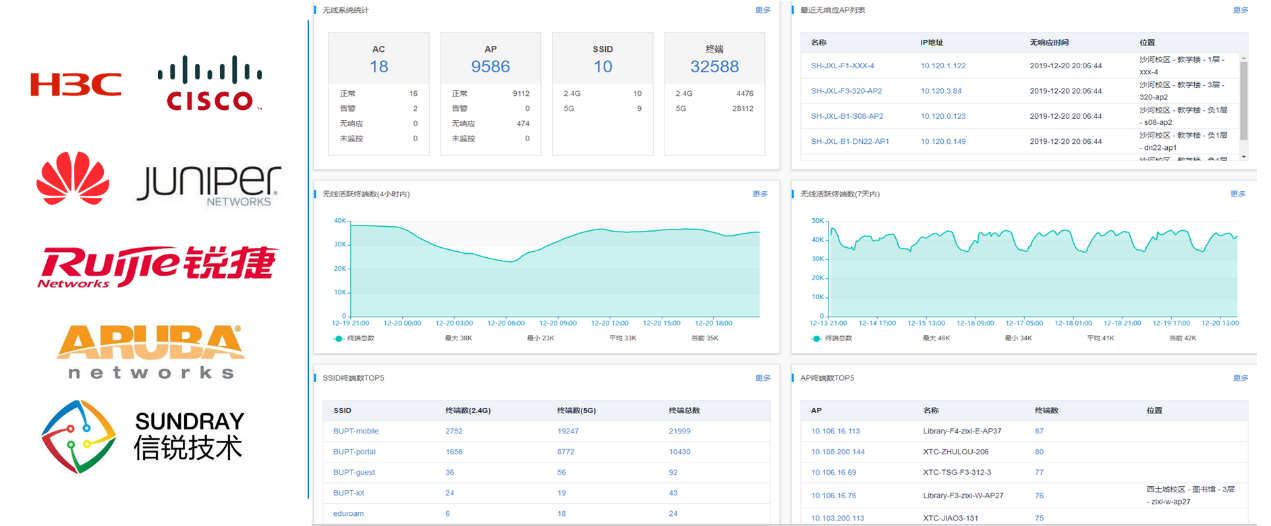The width and height of the screenshot is (1271, 526).
Task: Click IP address 10.120.0.149
Action: [943, 141]
